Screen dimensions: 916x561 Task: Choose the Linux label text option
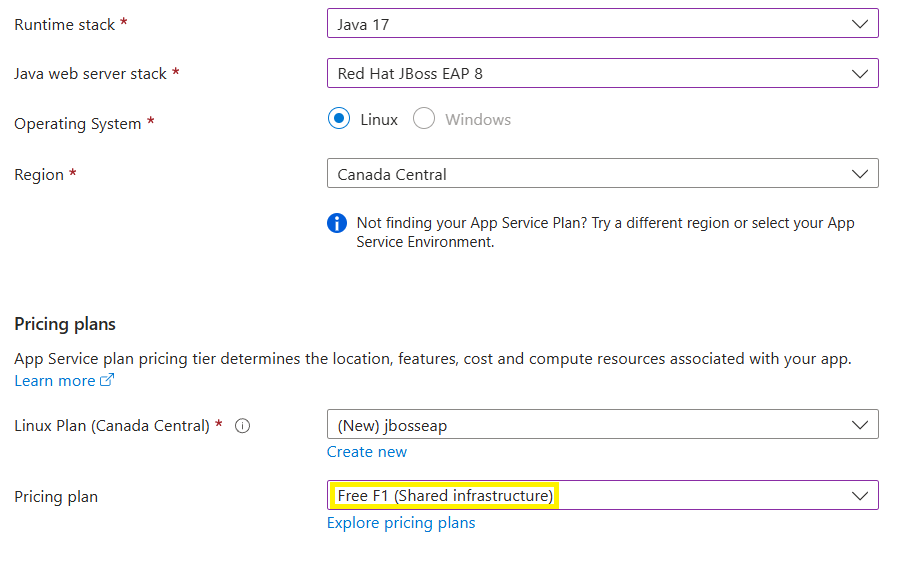point(379,120)
